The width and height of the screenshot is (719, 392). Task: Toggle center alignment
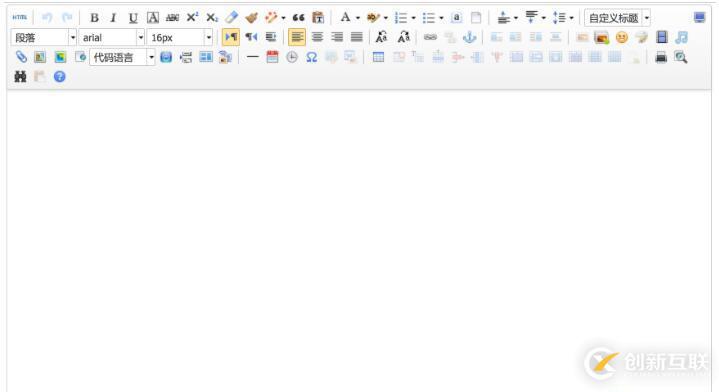click(x=317, y=37)
